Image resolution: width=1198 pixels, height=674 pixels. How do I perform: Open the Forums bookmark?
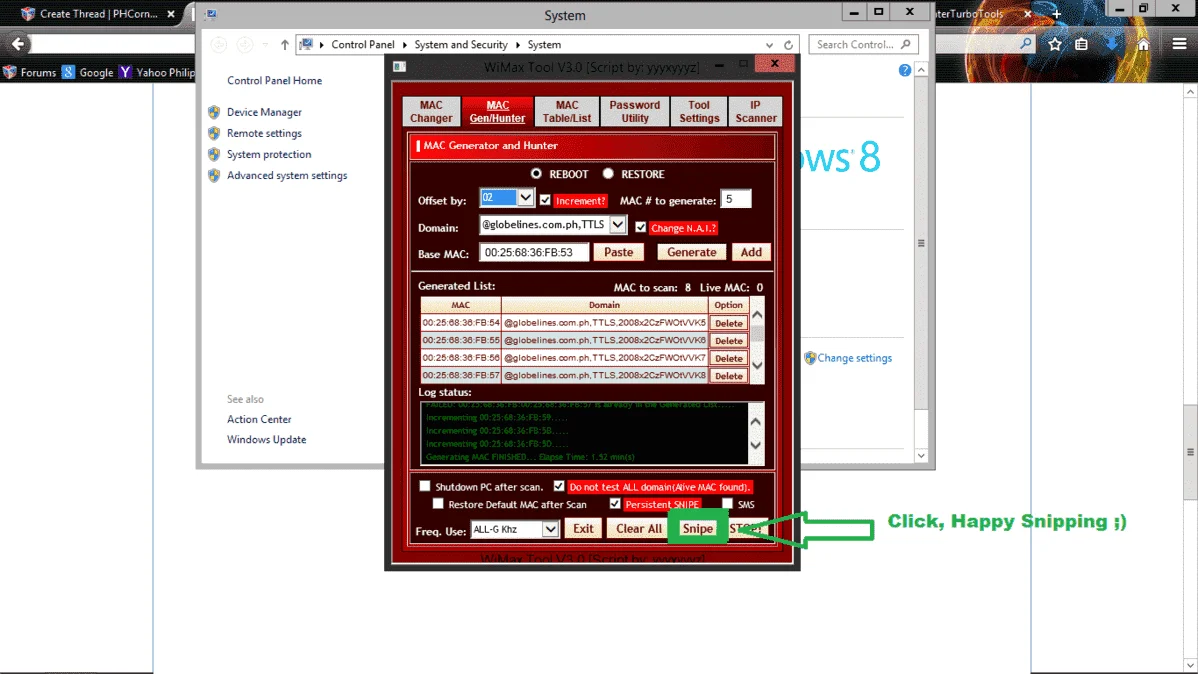(30, 73)
